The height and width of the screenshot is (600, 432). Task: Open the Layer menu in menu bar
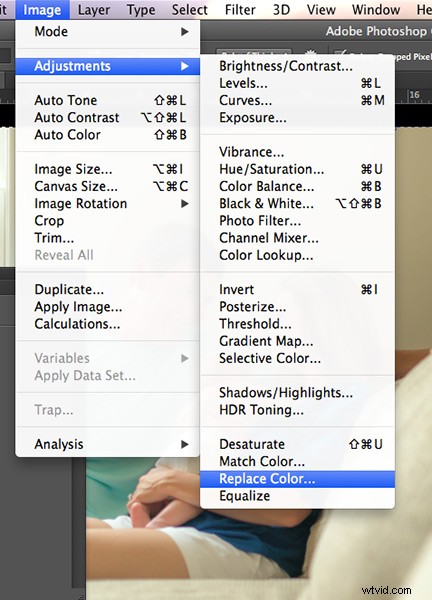94,10
